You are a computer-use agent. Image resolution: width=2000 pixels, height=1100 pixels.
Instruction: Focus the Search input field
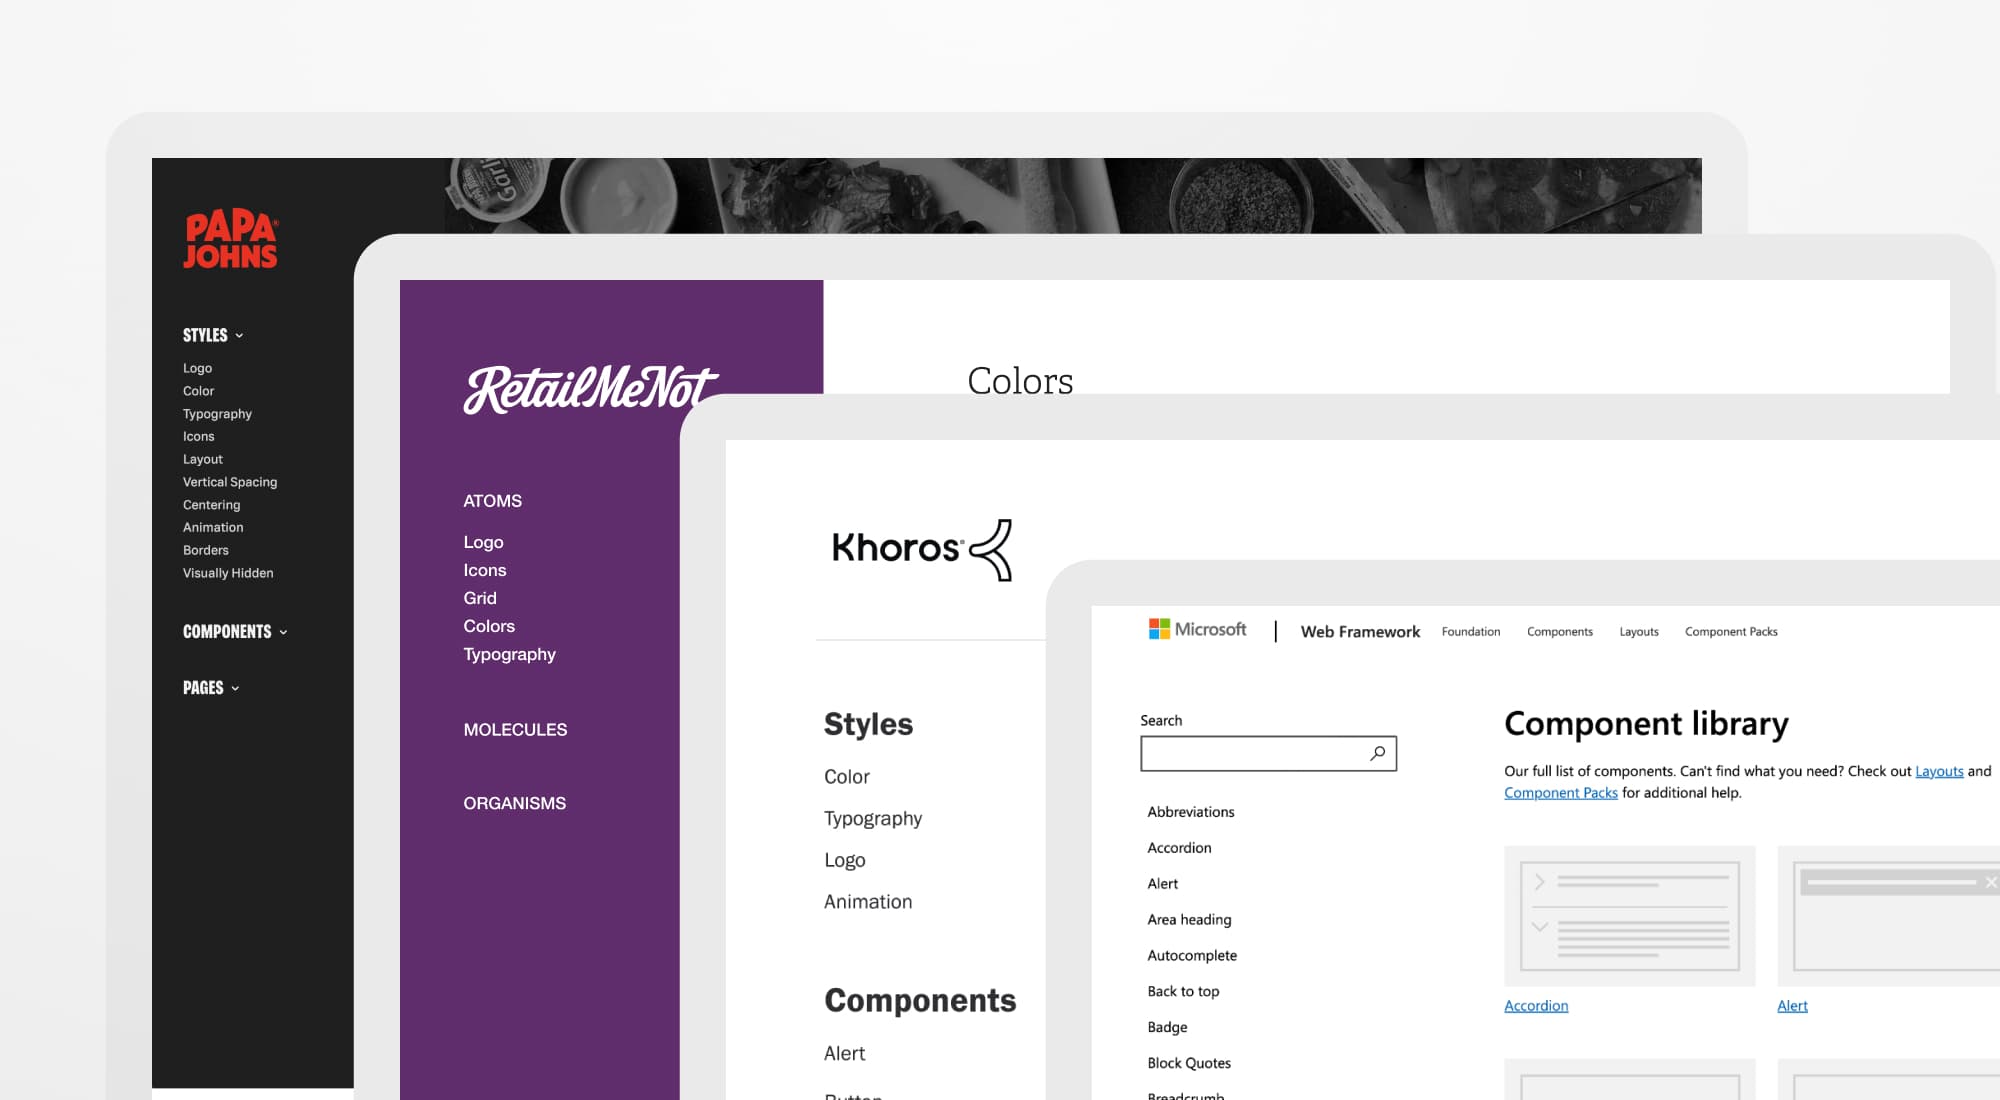tap(1268, 754)
